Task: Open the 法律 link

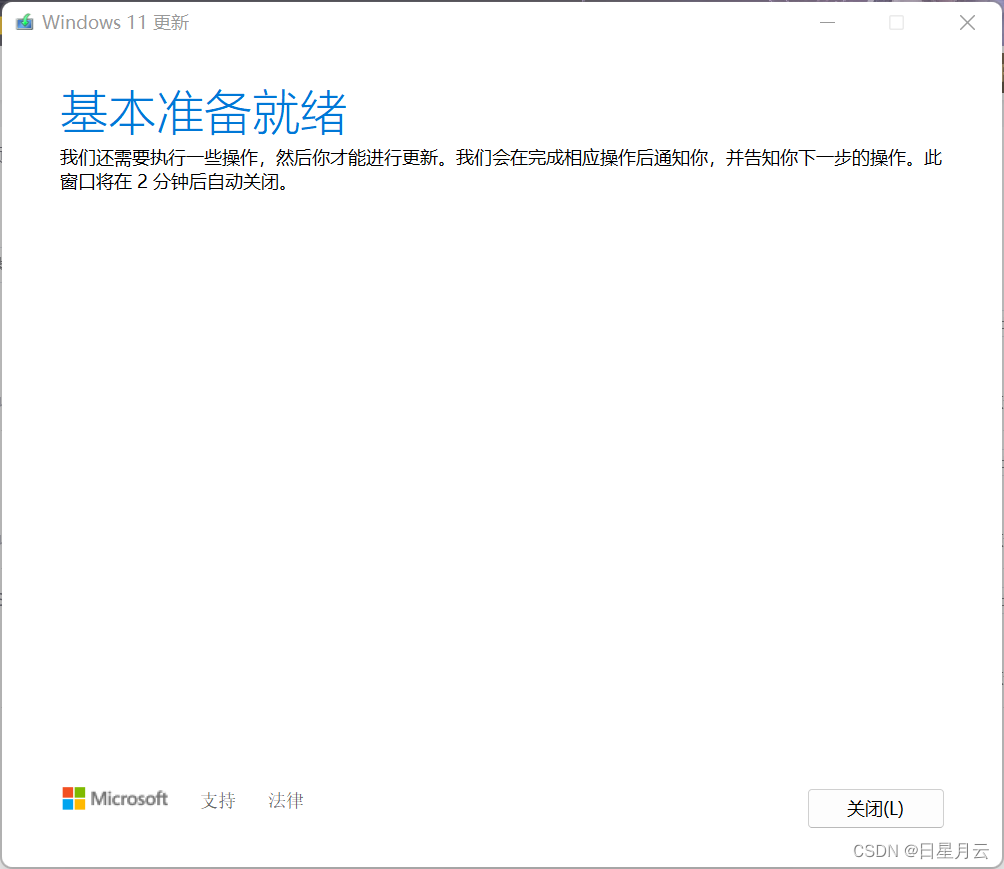Action: pyautogui.click(x=286, y=800)
